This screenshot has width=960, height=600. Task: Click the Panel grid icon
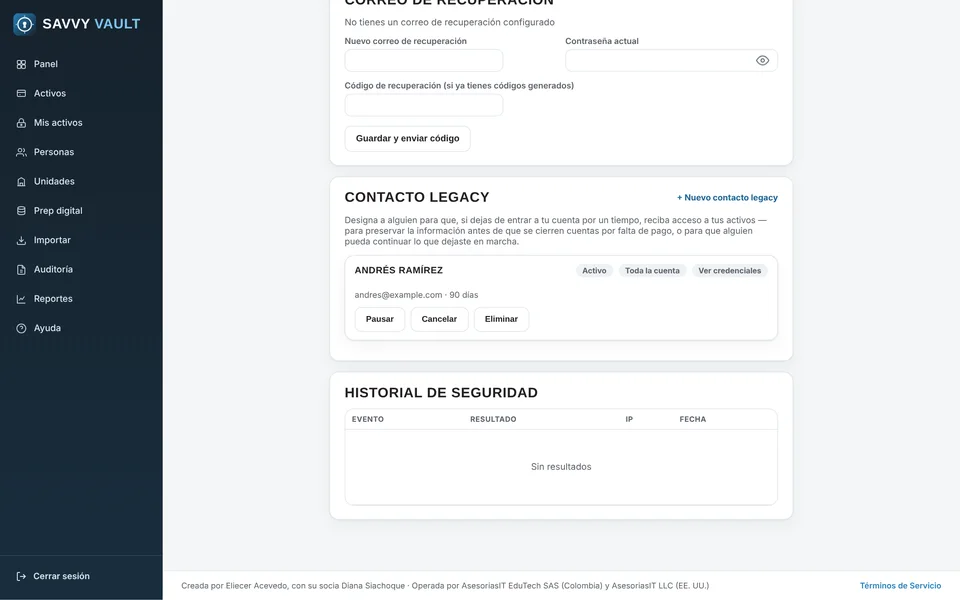[x=21, y=64]
